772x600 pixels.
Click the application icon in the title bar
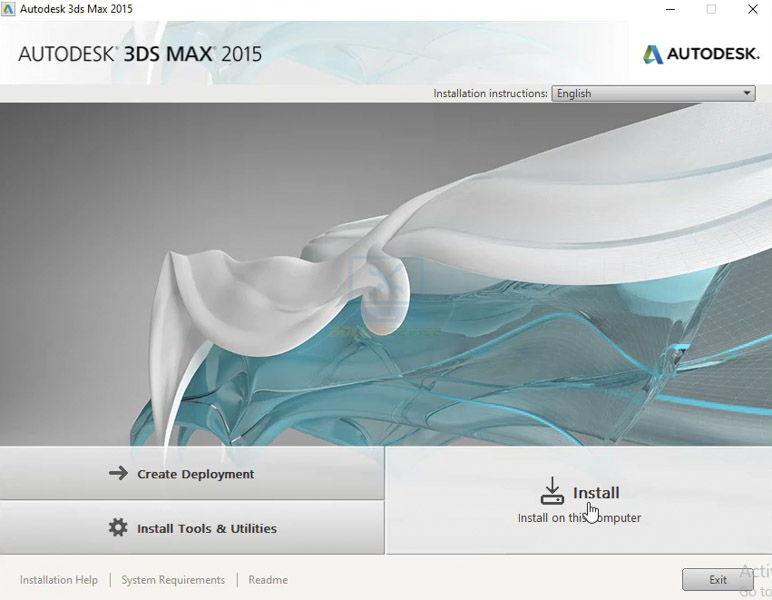tap(9, 9)
